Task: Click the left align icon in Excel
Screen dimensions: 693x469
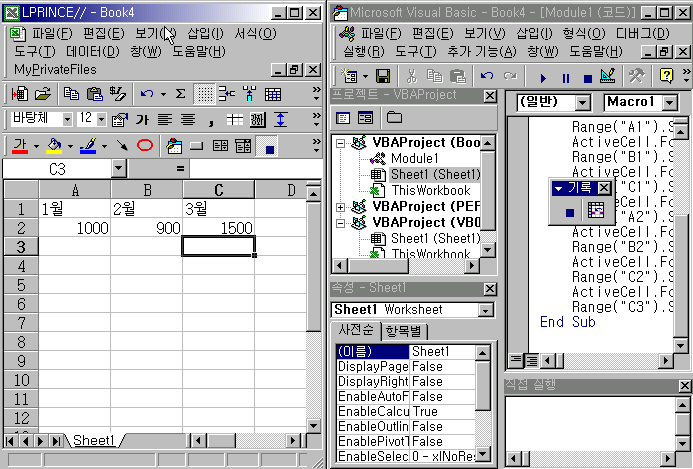Action: coord(165,119)
